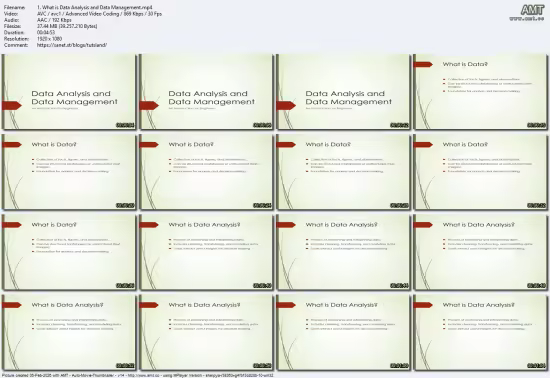Select the "What is Data?" thumbnail beside "What is Data Analysis?" slides
Viewport: 550px width, 378px height.
pos(69,252)
